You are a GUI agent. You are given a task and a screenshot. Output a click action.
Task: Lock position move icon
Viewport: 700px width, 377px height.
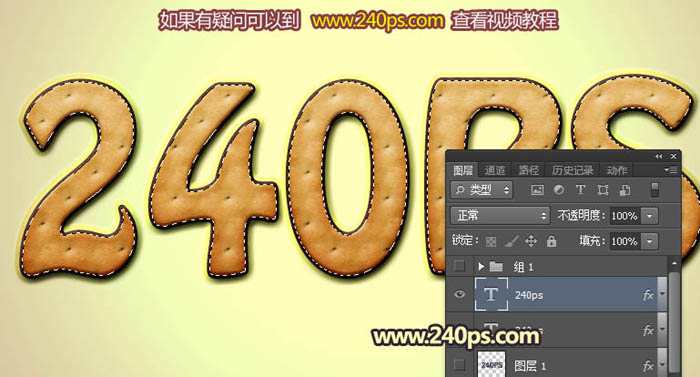(x=531, y=241)
